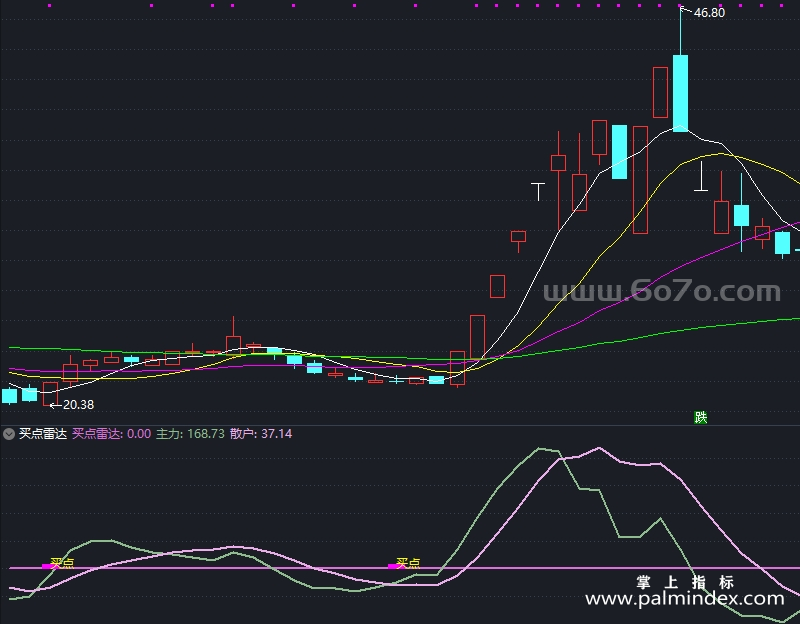The width and height of the screenshot is (800, 624).
Task: Click the 买点雷达 indicator name label
Action: tap(43, 434)
